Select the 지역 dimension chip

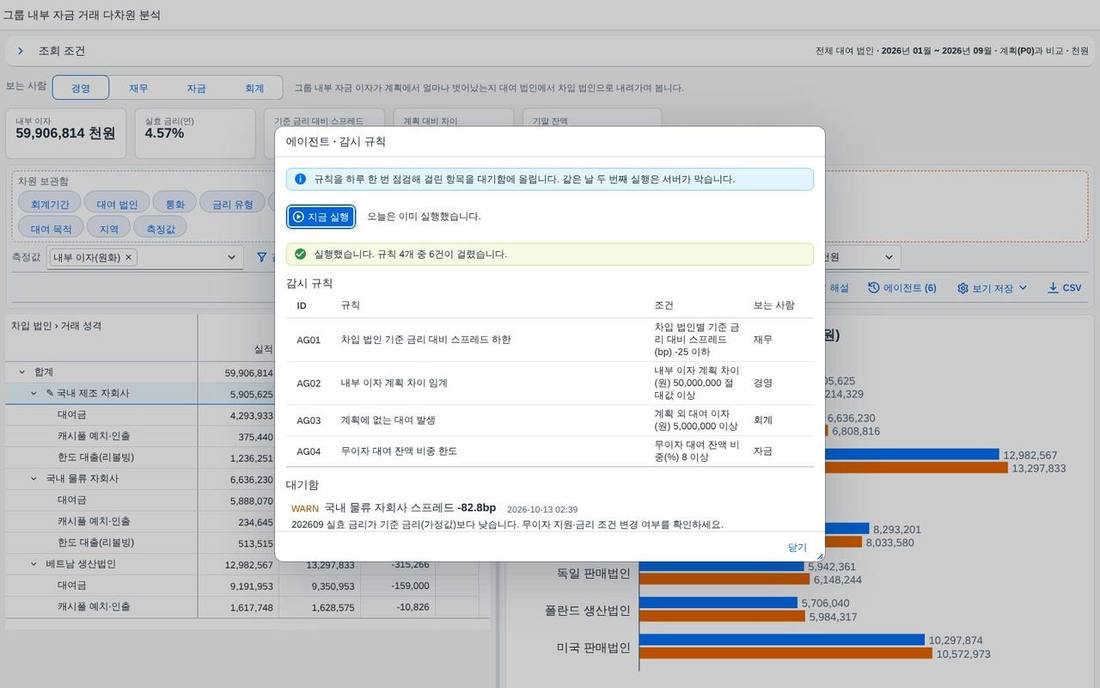point(109,229)
